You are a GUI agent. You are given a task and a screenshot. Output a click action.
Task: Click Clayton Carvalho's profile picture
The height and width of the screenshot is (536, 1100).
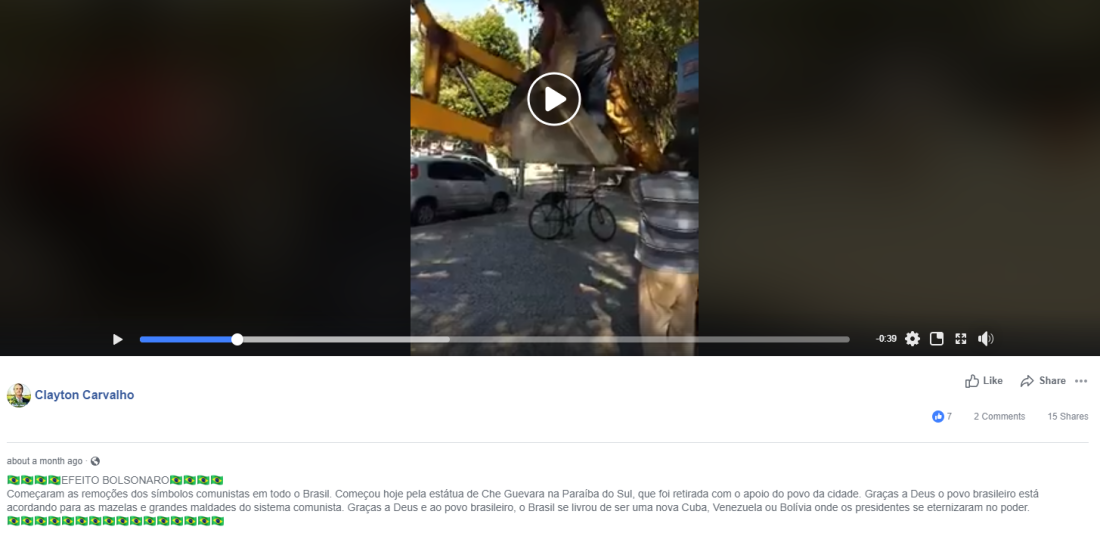pos(19,396)
